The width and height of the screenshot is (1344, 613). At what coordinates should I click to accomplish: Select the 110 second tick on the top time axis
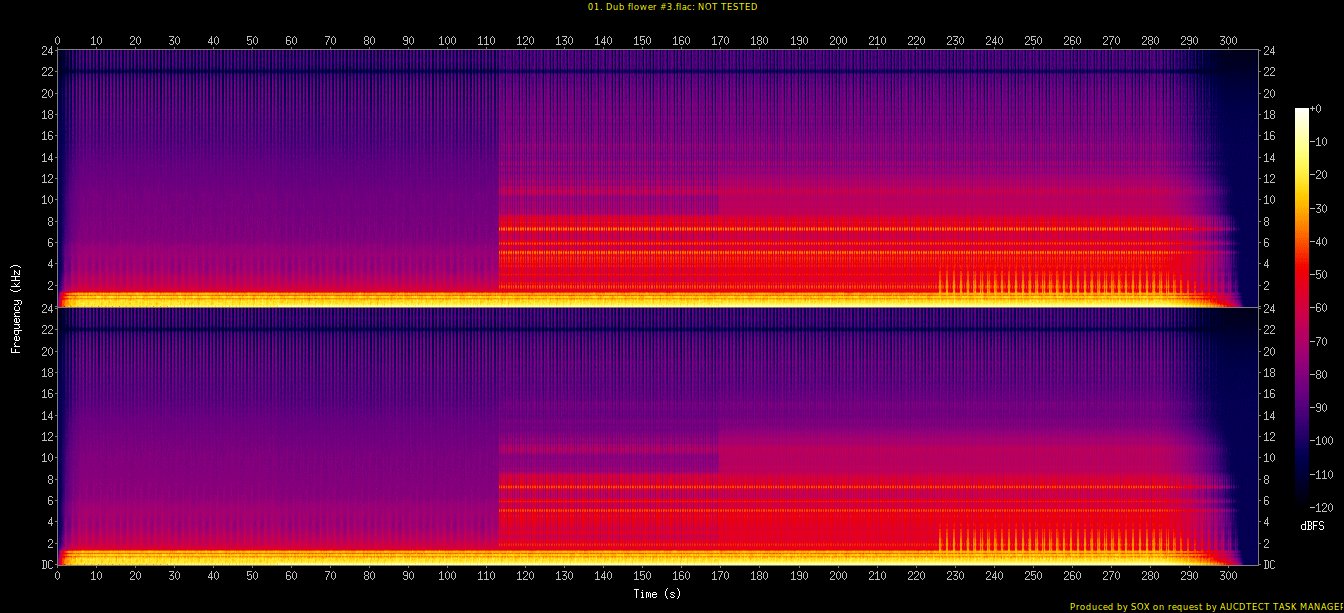click(x=486, y=41)
